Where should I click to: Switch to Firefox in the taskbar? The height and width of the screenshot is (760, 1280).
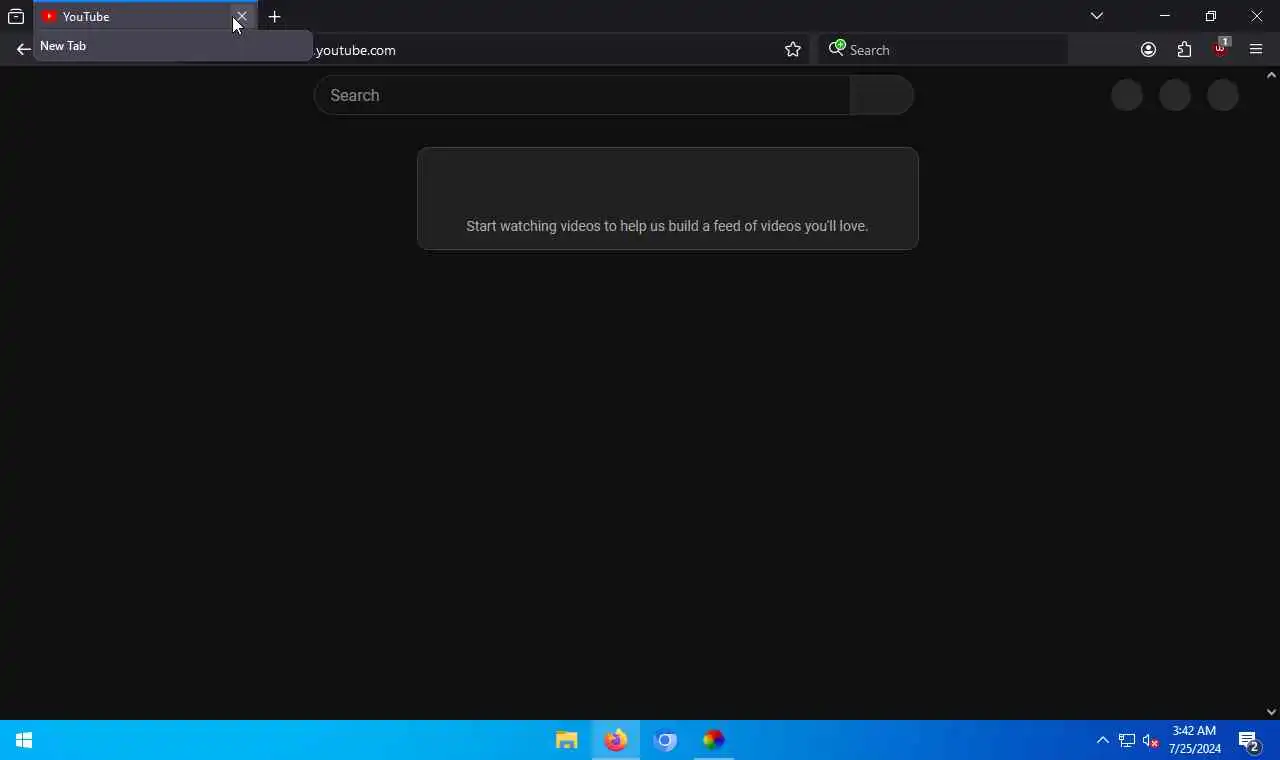click(x=616, y=740)
